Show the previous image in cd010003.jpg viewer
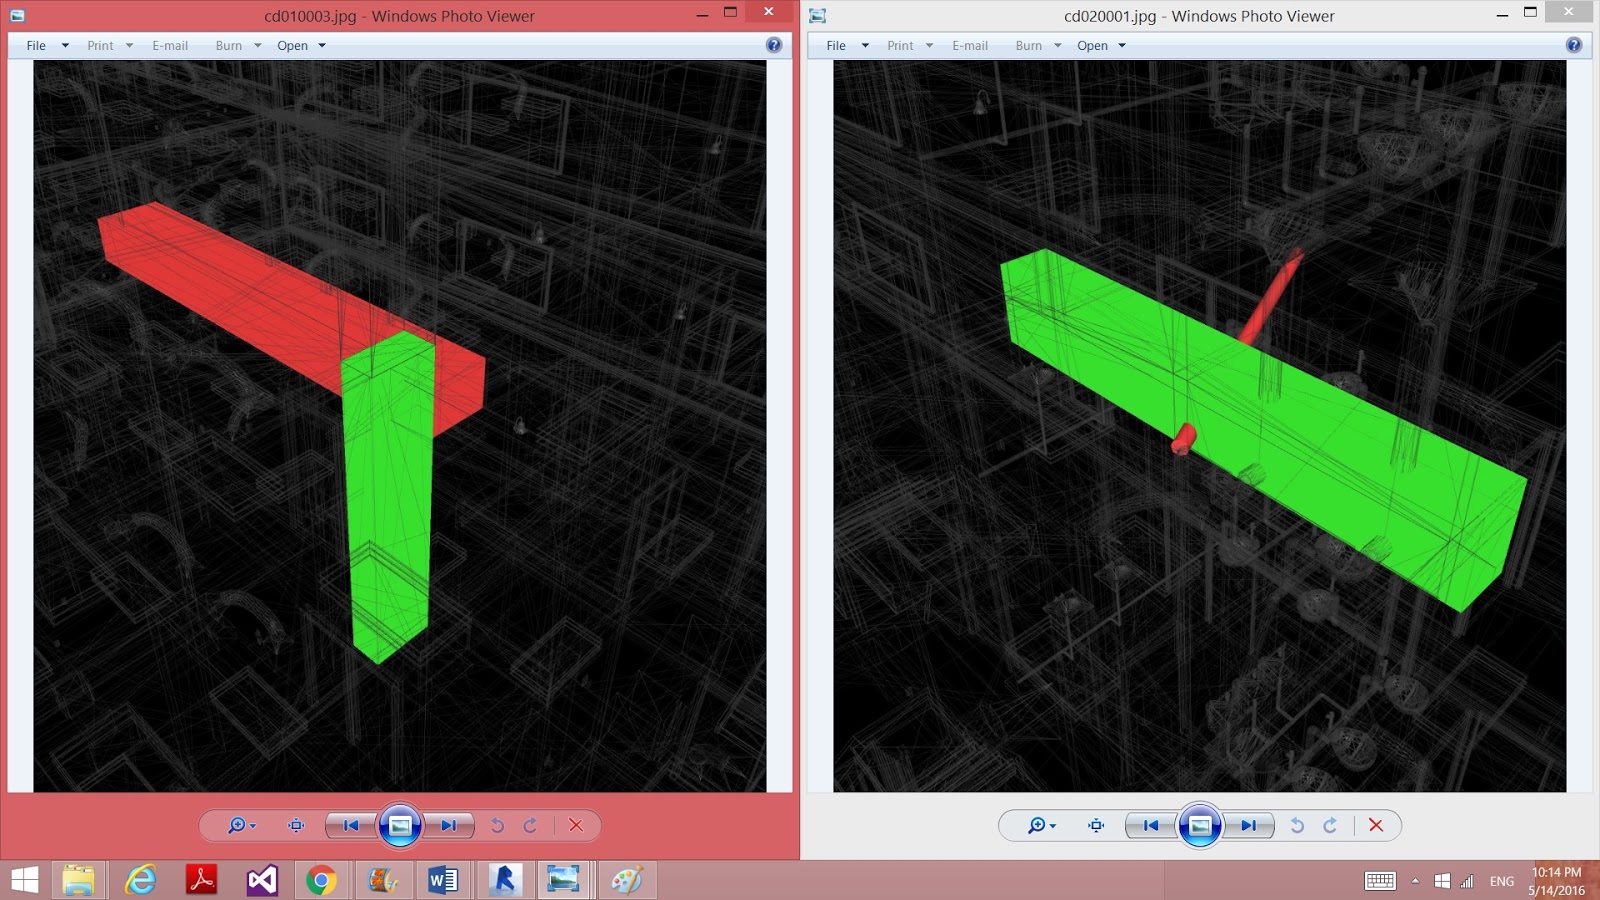The width and height of the screenshot is (1600, 900). (349, 826)
